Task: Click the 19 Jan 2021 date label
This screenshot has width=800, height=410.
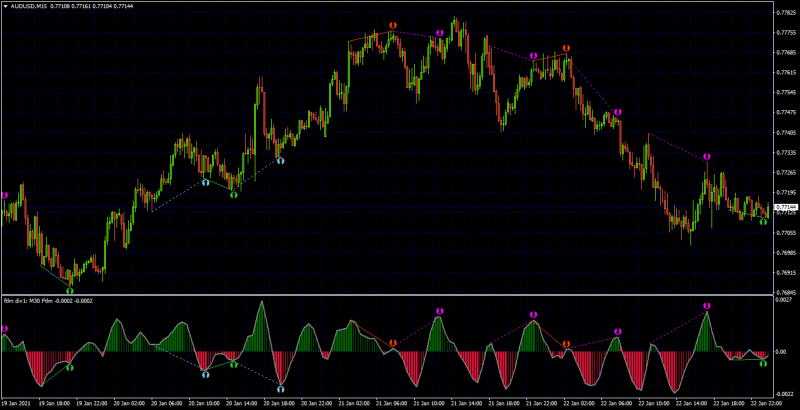Action: 14,402
